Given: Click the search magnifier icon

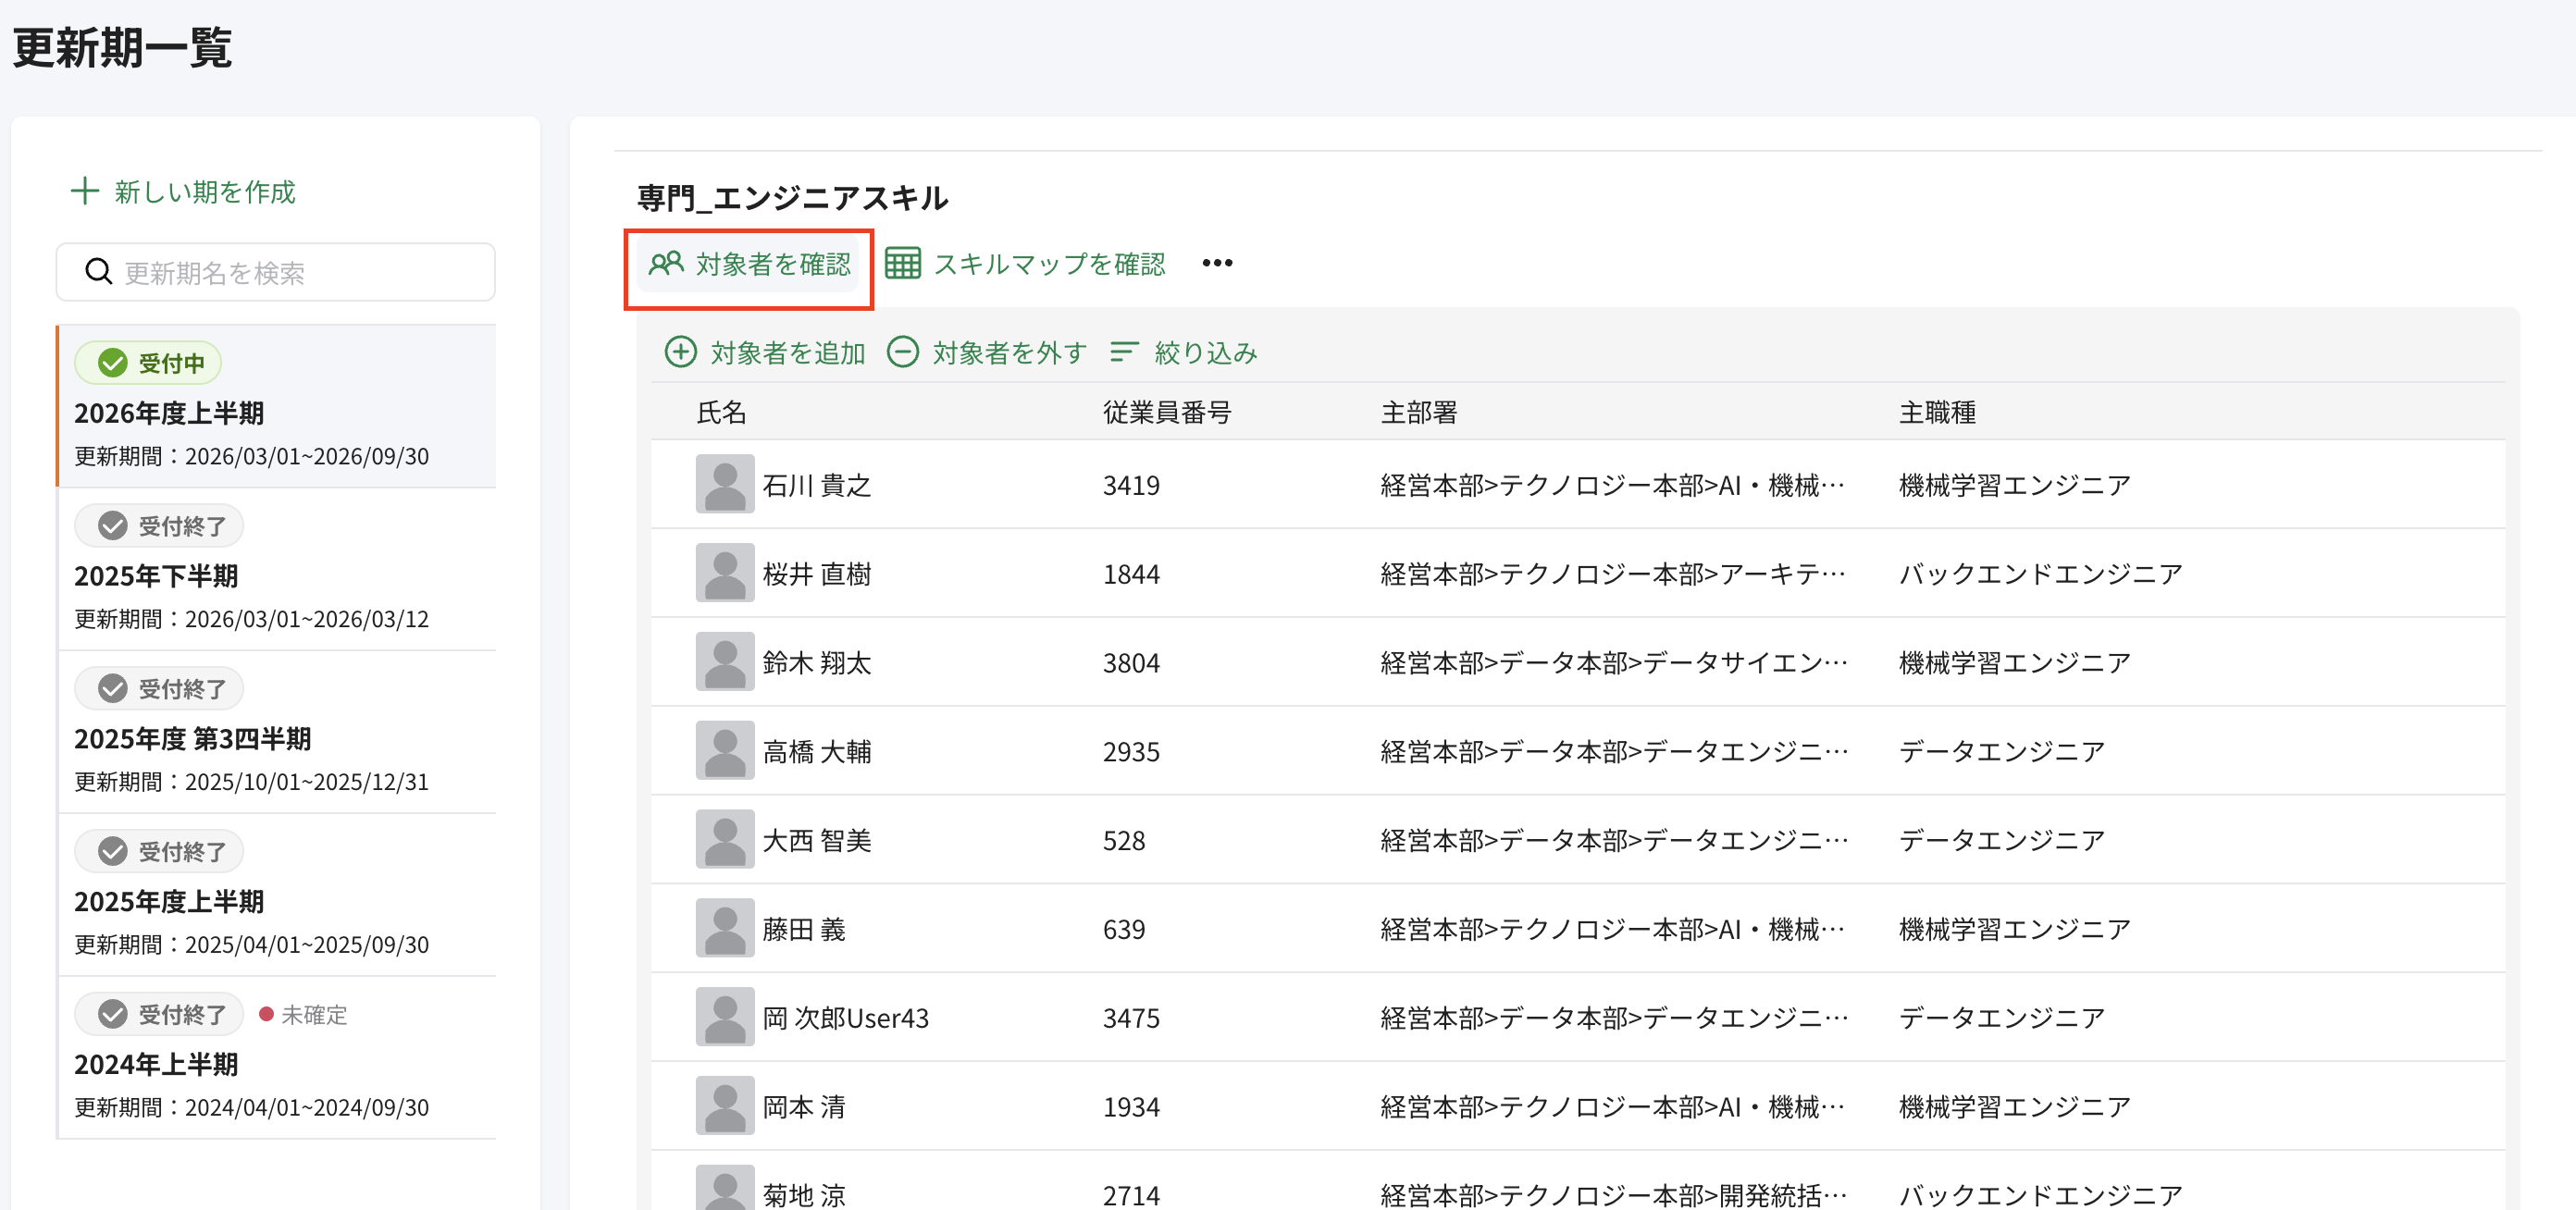Looking at the screenshot, I should [98, 272].
